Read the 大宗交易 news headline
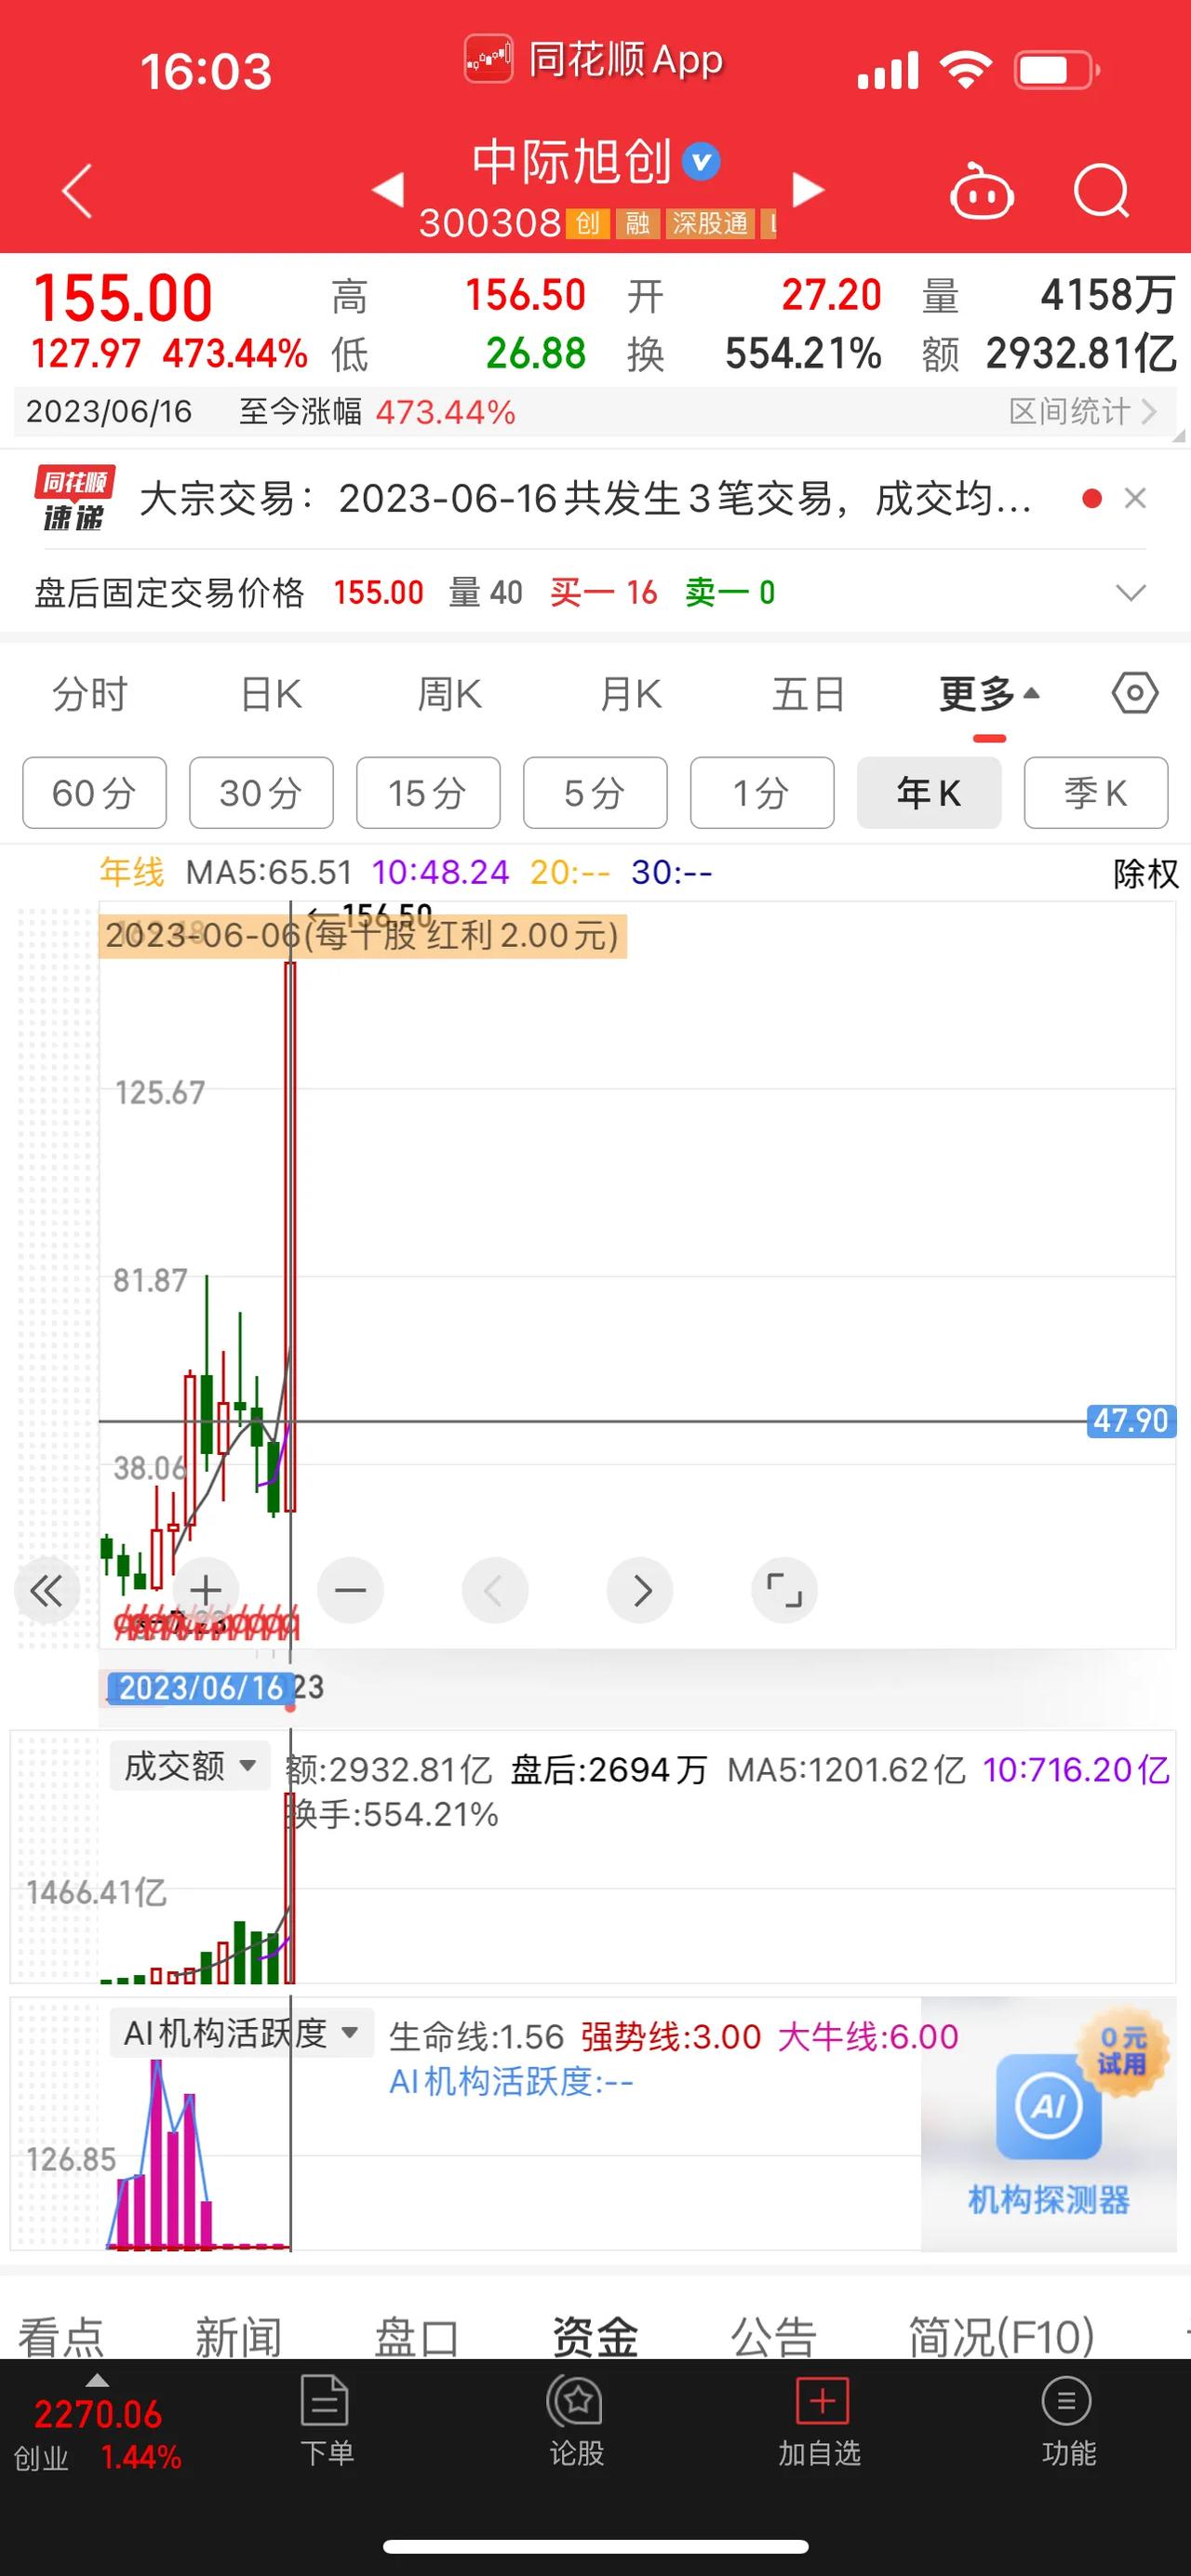 (x=586, y=497)
